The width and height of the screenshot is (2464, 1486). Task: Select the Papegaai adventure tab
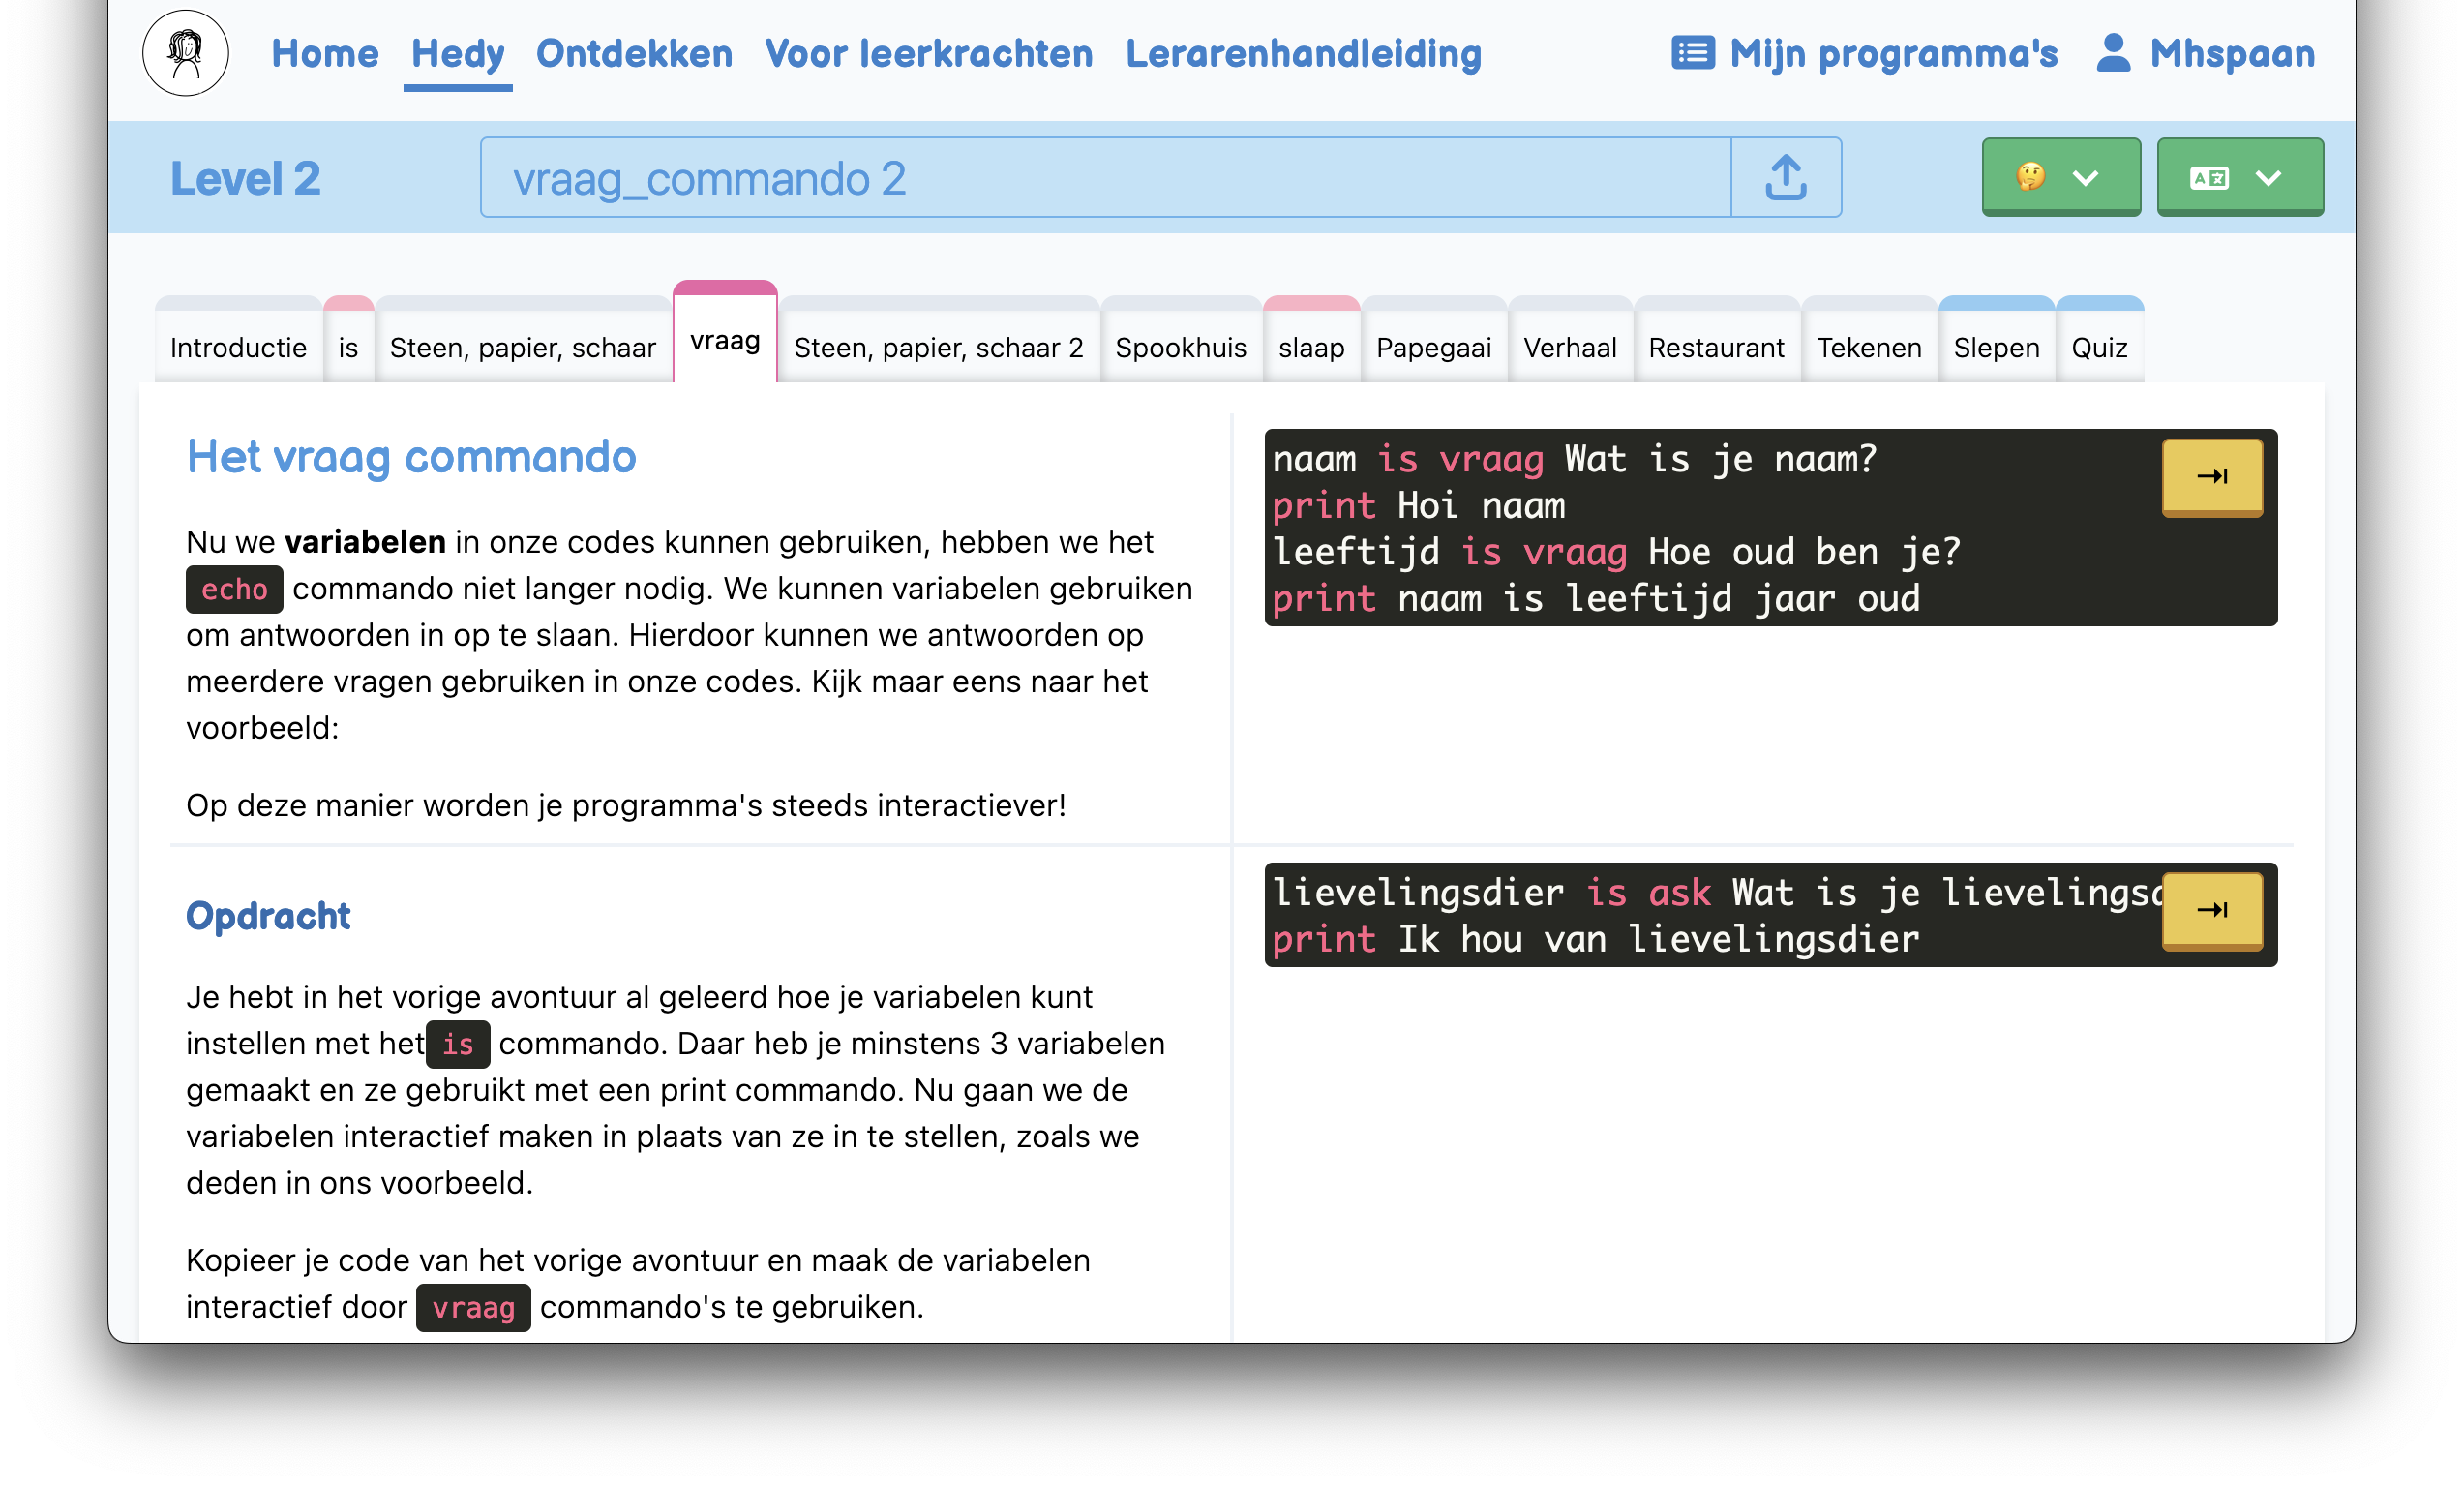click(x=1434, y=348)
